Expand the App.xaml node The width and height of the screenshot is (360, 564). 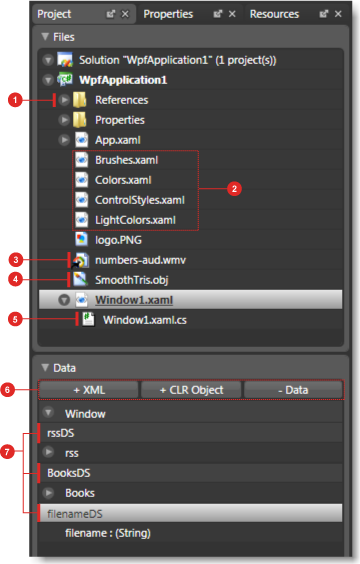click(64, 140)
